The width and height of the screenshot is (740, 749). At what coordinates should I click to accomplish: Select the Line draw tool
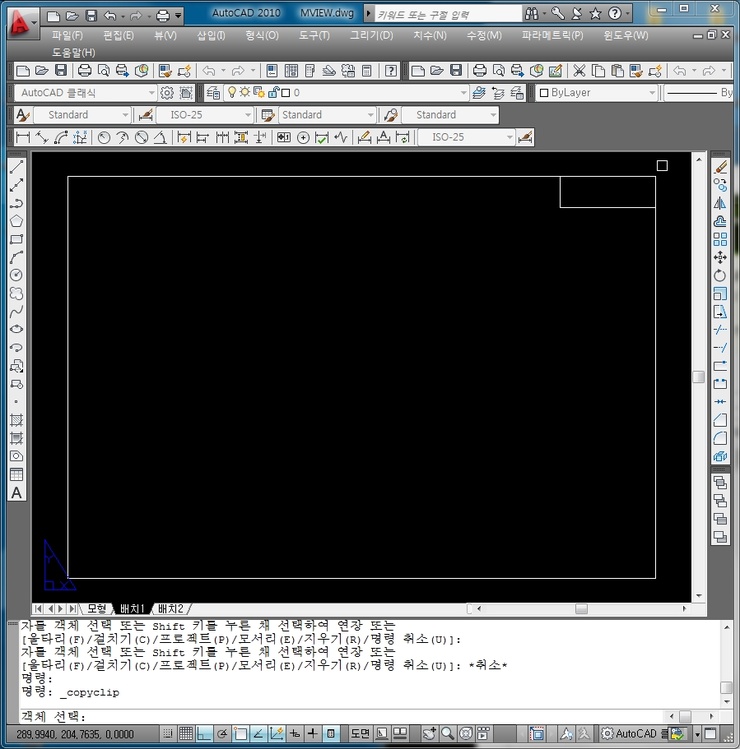point(16,167)
